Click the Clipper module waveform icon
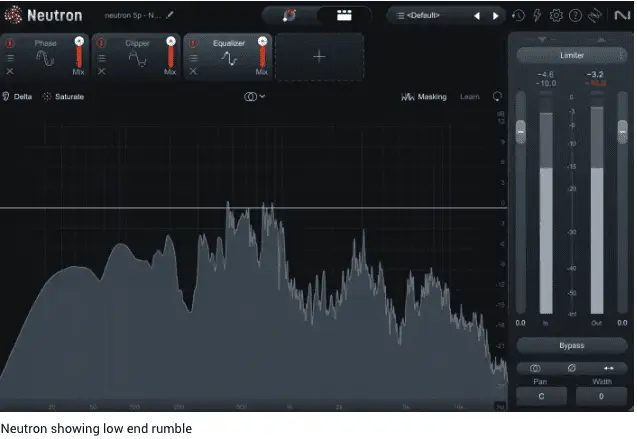Image resolution: width=637 pixels, height=439 pixels. (137, 59)
